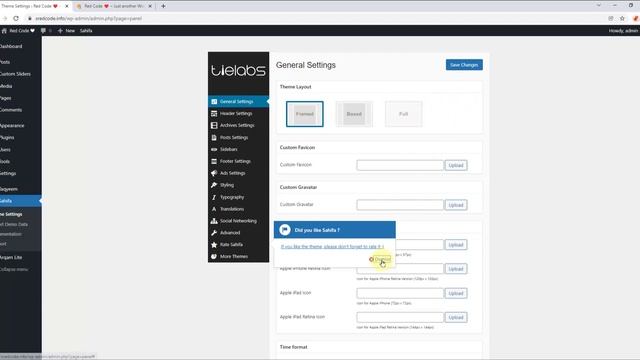
Task: Open General Settings in the tielabs panel
Action: pos(238,101)
